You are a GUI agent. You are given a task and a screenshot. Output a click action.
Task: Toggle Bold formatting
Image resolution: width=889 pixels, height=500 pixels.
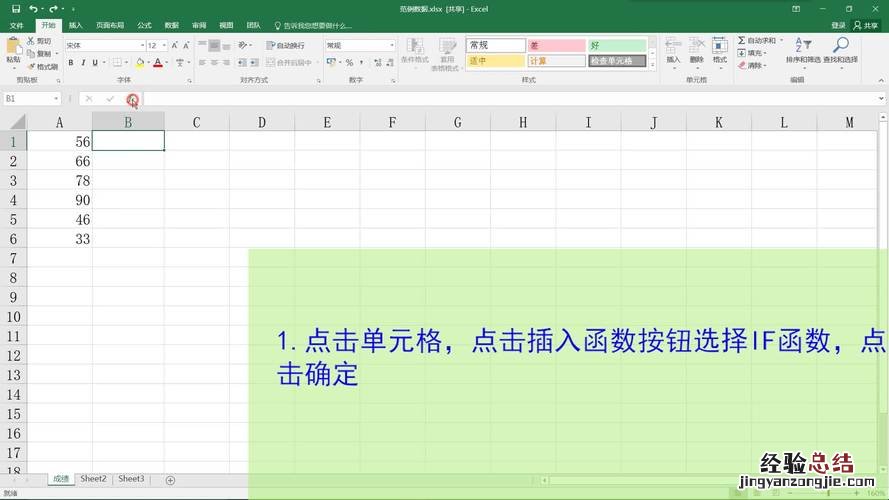pyautogui.click(x=71, y=62)
